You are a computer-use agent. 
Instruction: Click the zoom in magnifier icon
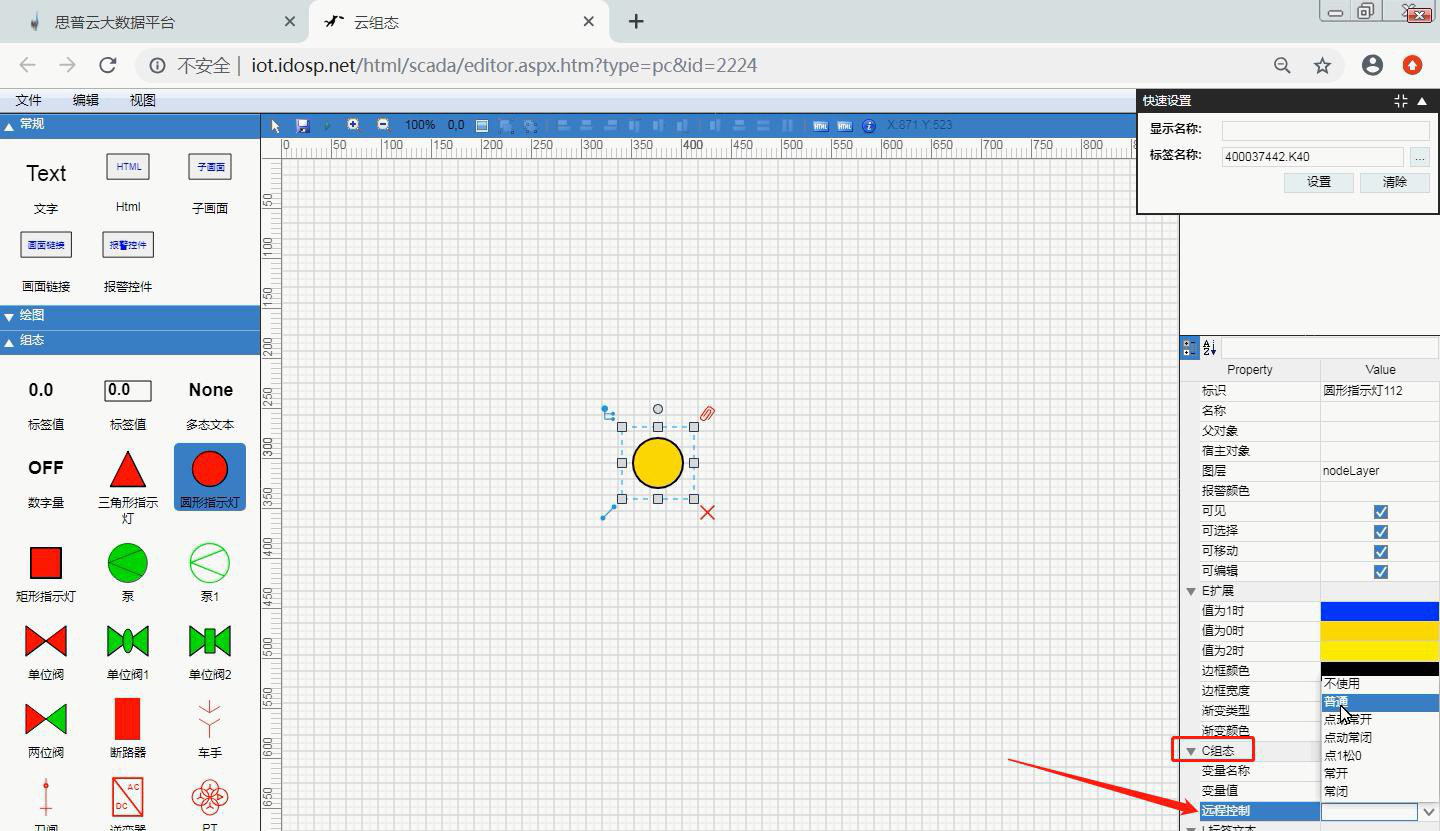pos(353,125)
